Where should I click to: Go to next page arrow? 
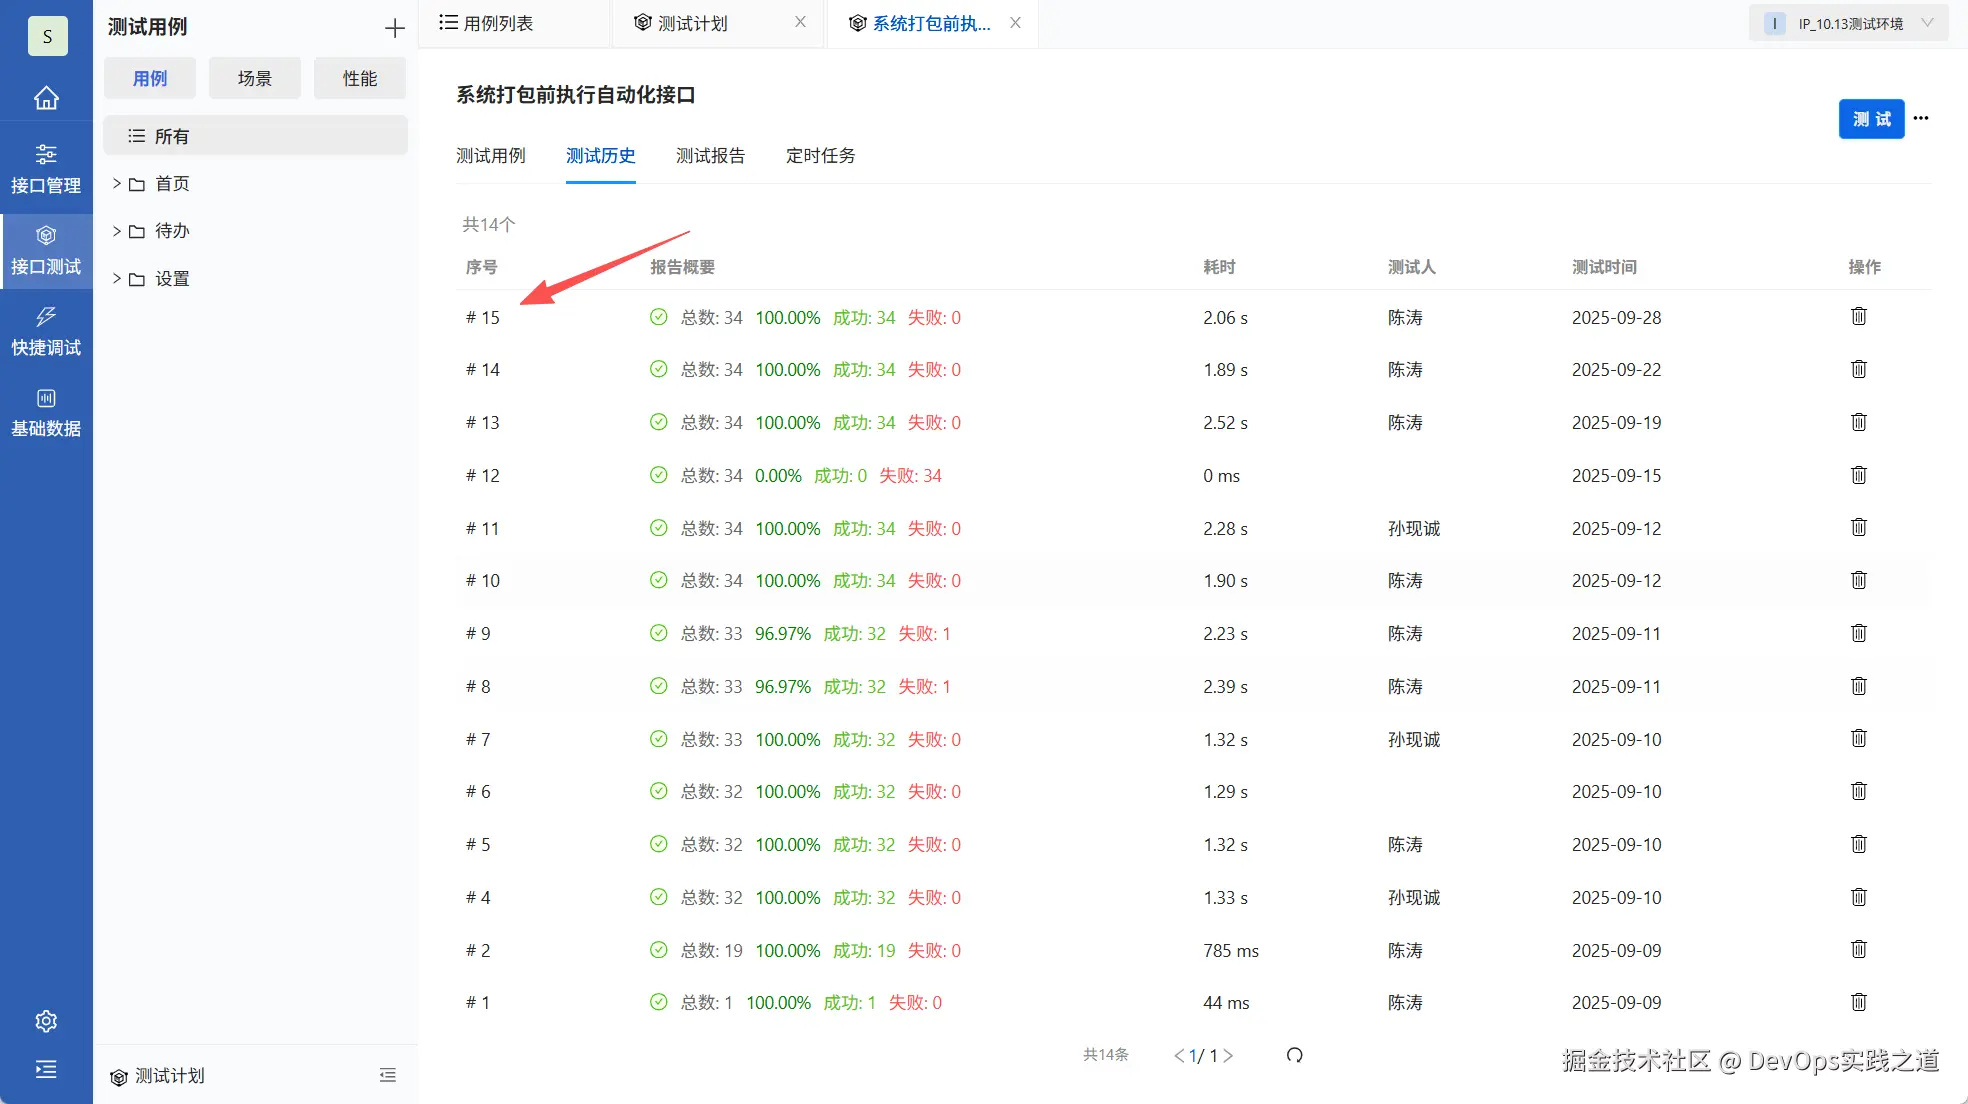tap(1229, 1055)
